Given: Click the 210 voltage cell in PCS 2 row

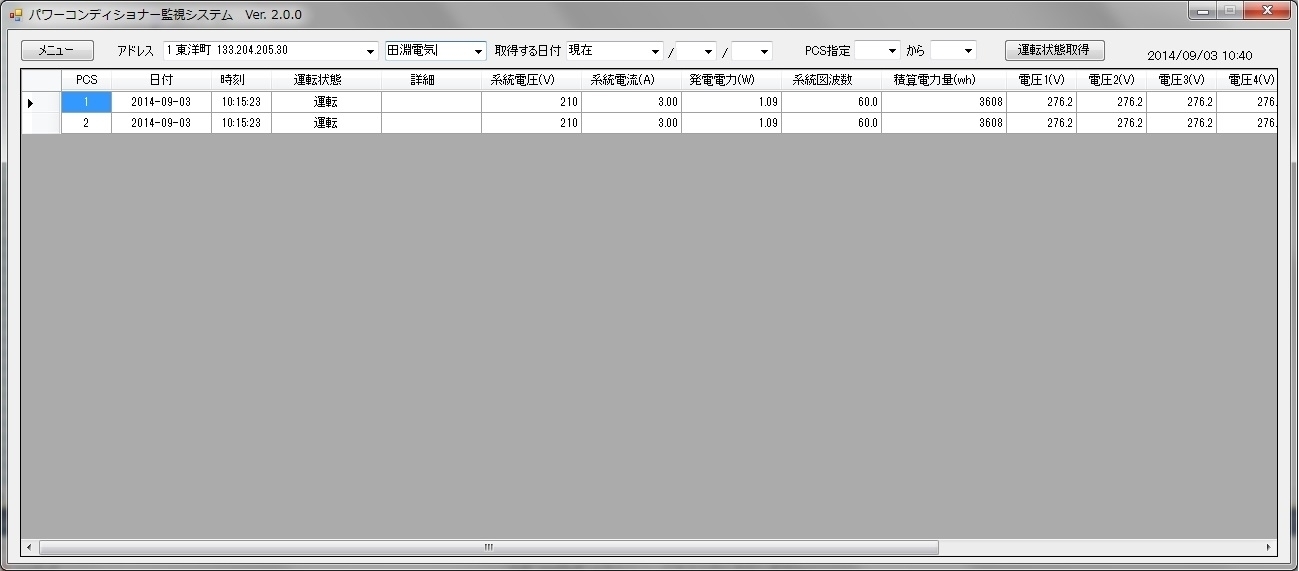Looking at the screenshot, I should (532, 123).
